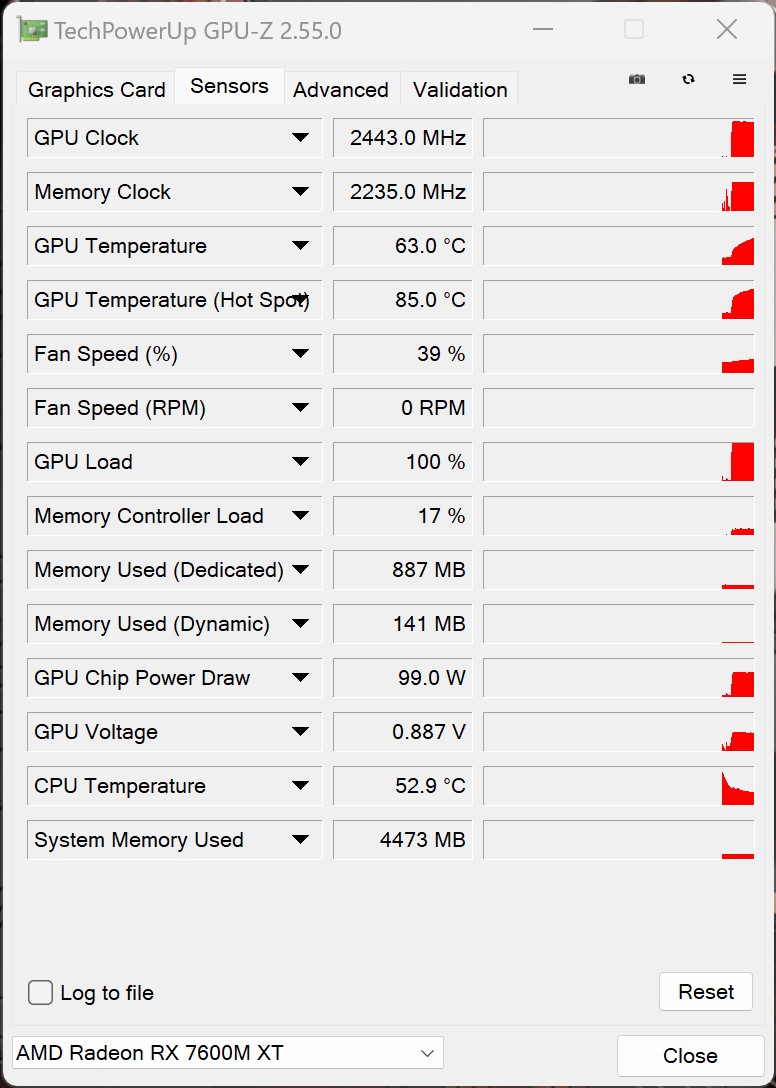Click the GPU-Z app icon in title bar
Screen dimensions: 776x1088
click(33, 30)
